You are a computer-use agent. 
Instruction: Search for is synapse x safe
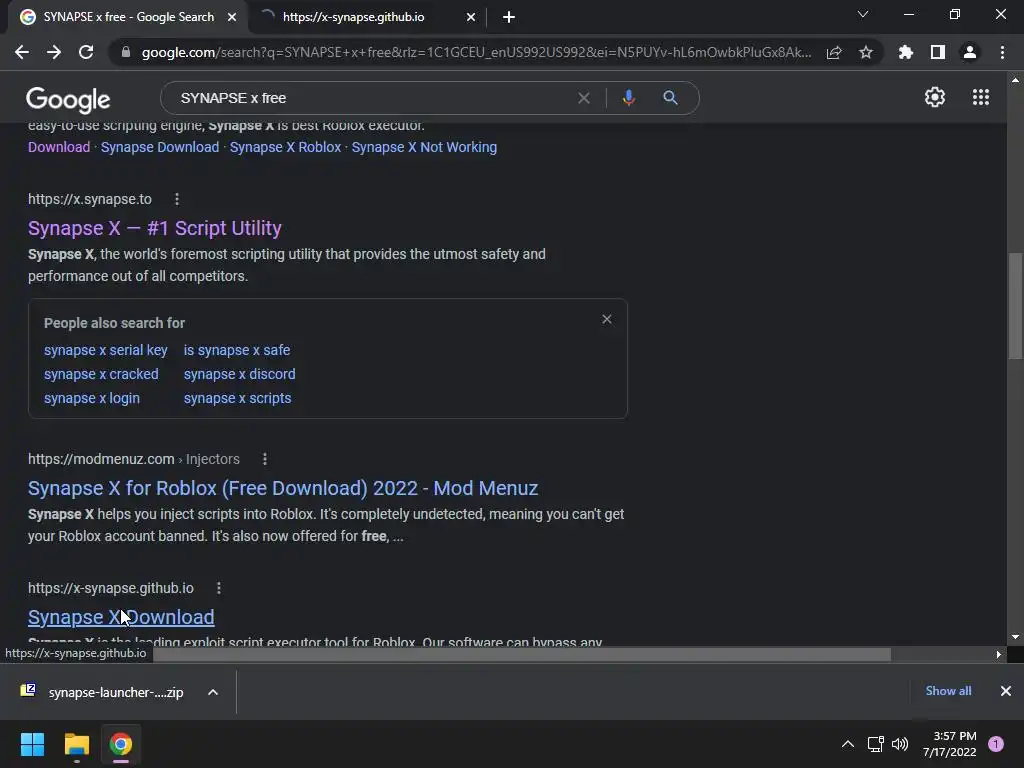click(x=237, y=350)
